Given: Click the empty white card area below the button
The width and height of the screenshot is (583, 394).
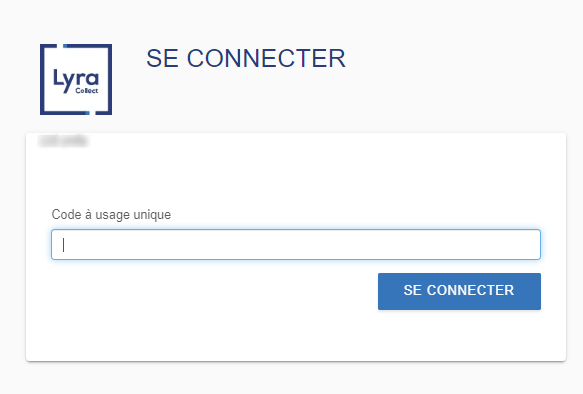Looking at the screenshot, I should [296, 335].
